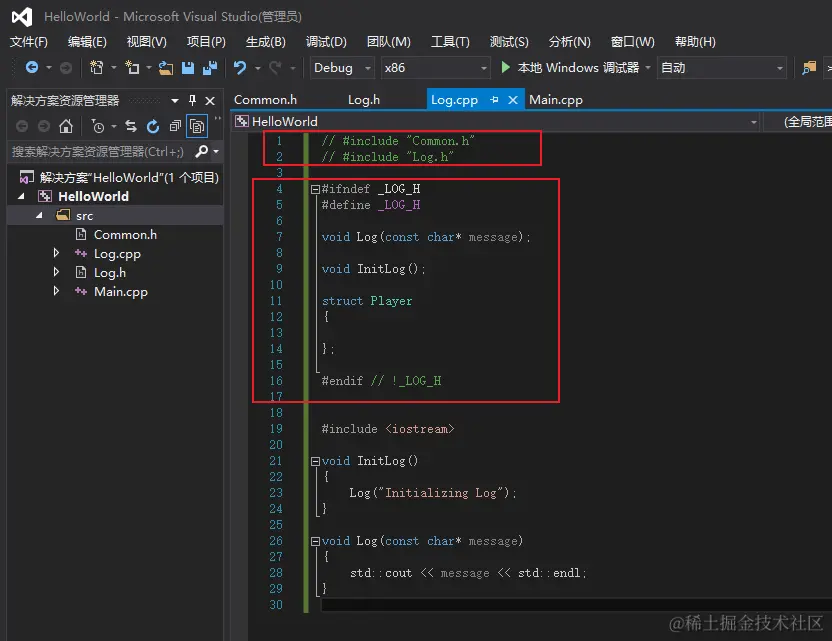The width and height of the screenshot is (832, 641).
Task: Click the Navigate Forward arrow in main toolbar
Action: tap(66, 67)
